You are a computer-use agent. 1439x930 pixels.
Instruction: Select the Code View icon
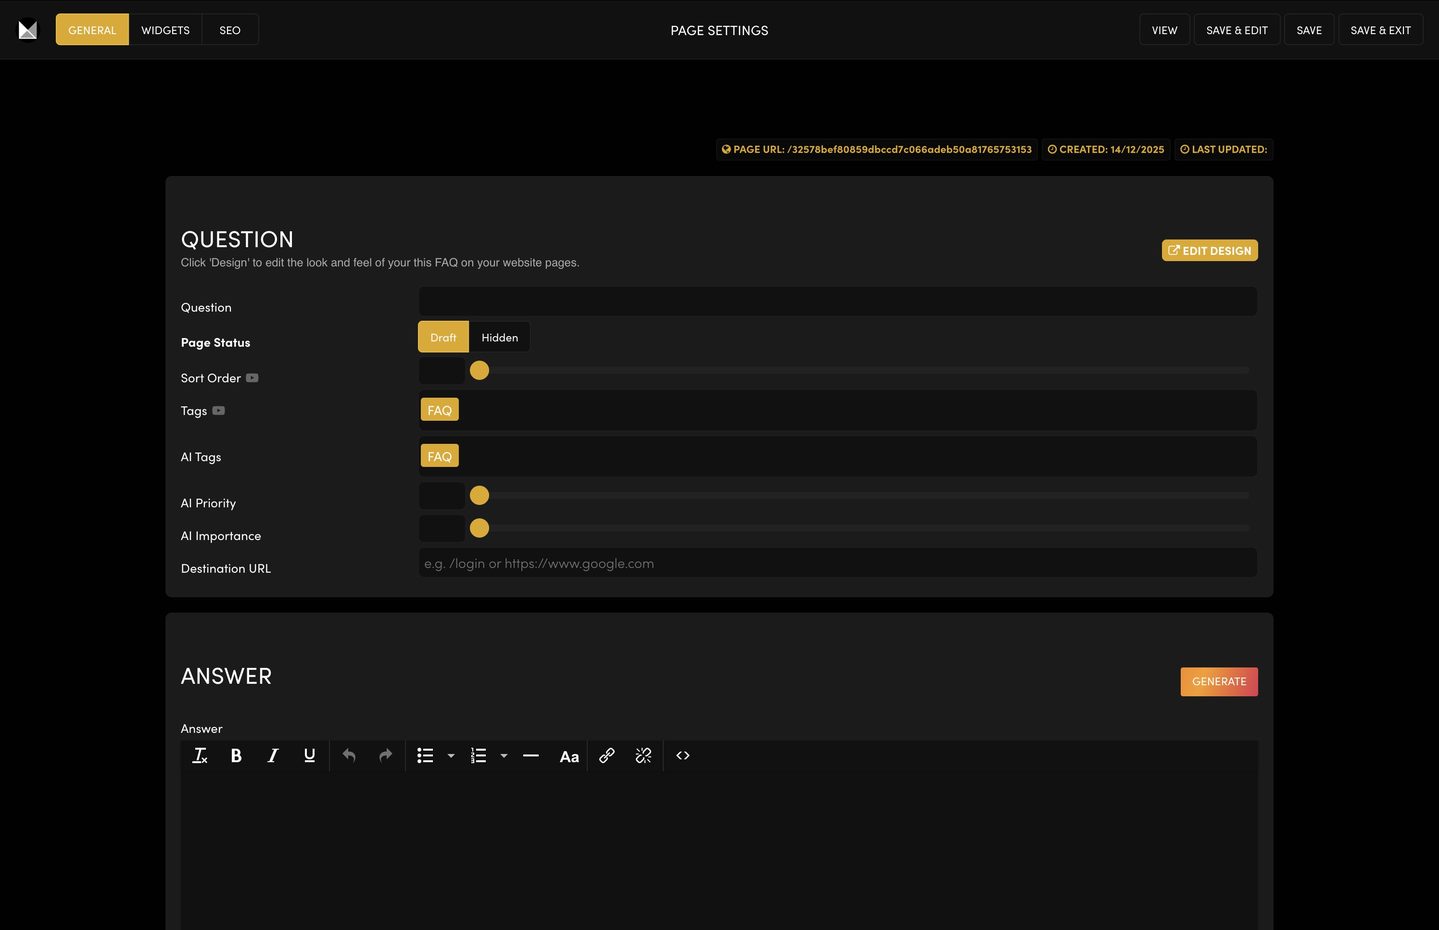pos(682,755)
